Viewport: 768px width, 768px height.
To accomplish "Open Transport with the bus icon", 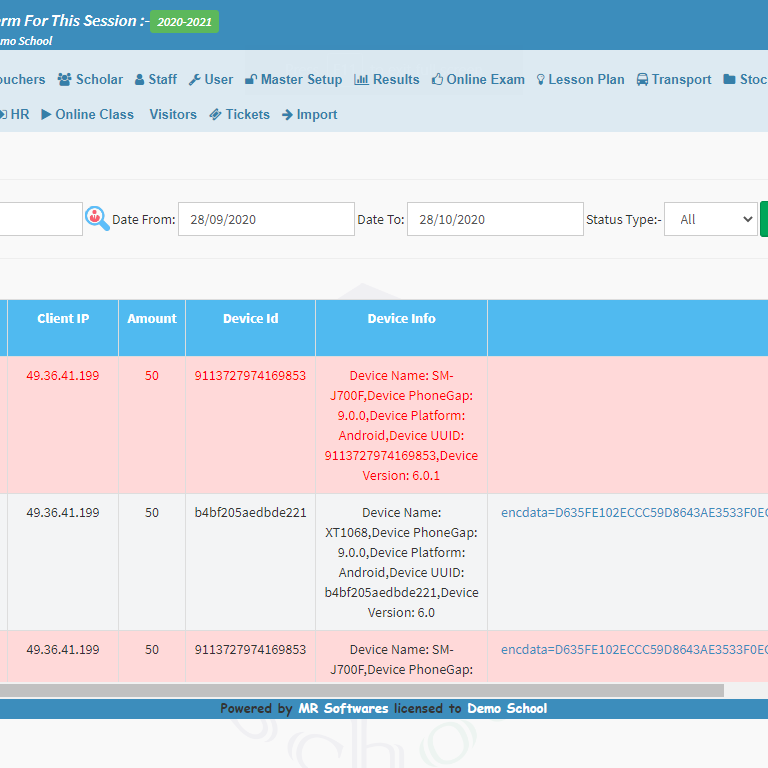I will pos(674,80).
